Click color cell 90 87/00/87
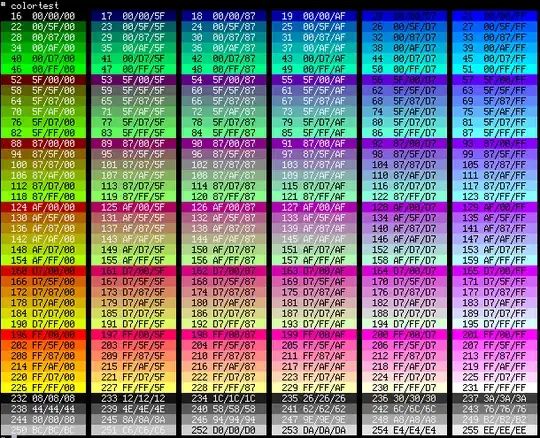Screen dimensions: 540x438 [x=224, y=144]
